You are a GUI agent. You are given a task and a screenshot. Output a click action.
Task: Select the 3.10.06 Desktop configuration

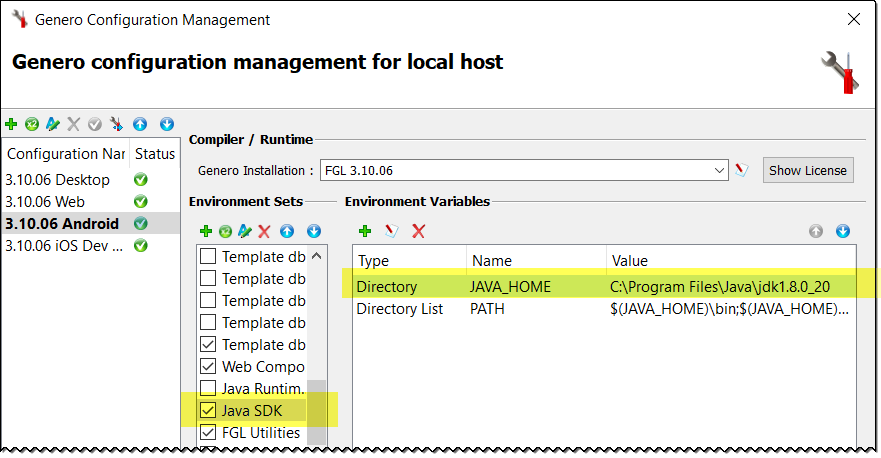(58, 180)
